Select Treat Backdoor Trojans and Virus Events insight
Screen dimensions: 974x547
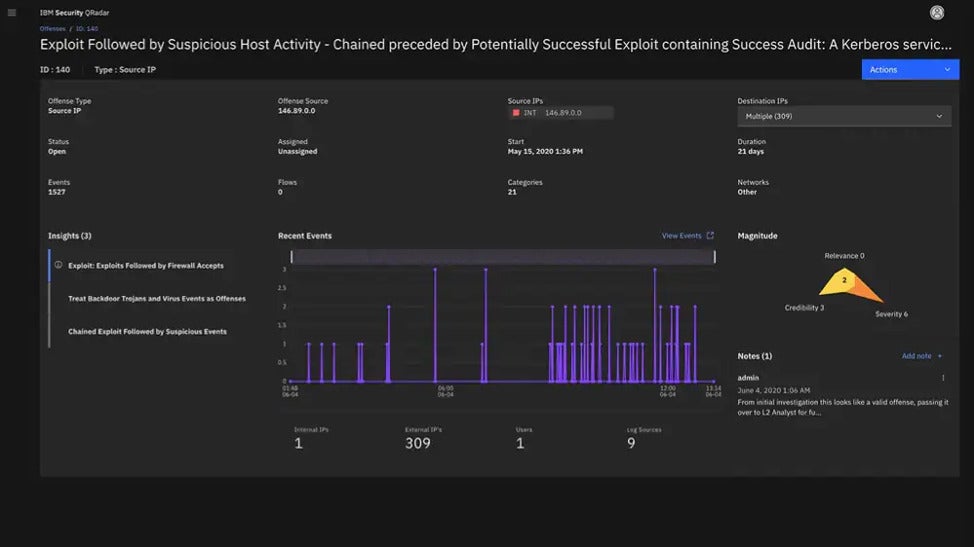(x=157, y=299)
